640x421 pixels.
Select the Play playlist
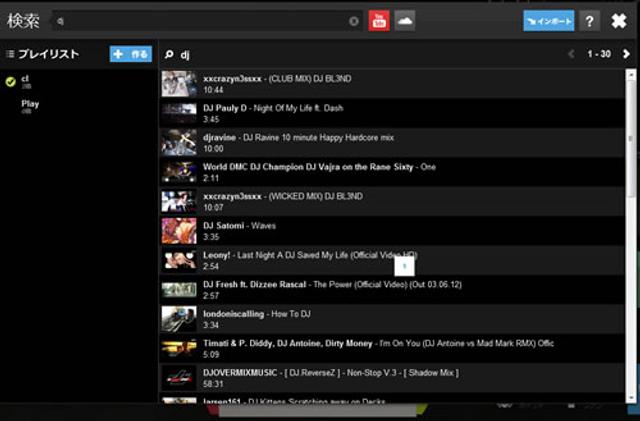tap(30, 105)
